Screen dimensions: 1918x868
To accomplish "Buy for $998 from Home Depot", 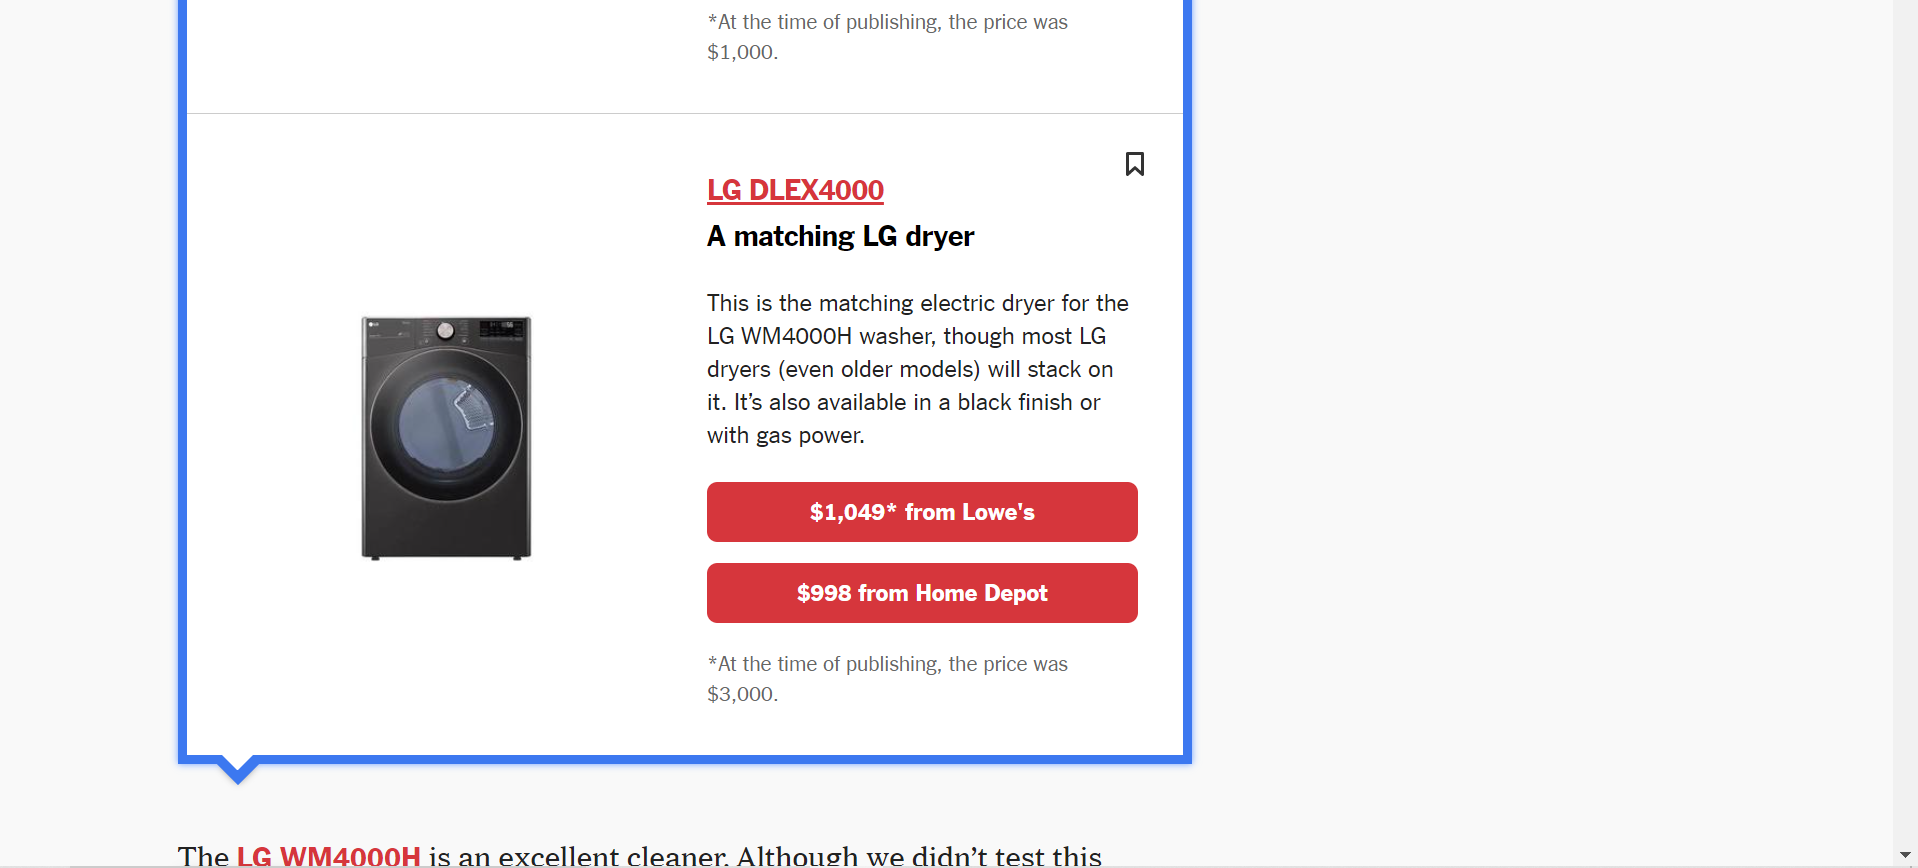I will tap(922, 593).
